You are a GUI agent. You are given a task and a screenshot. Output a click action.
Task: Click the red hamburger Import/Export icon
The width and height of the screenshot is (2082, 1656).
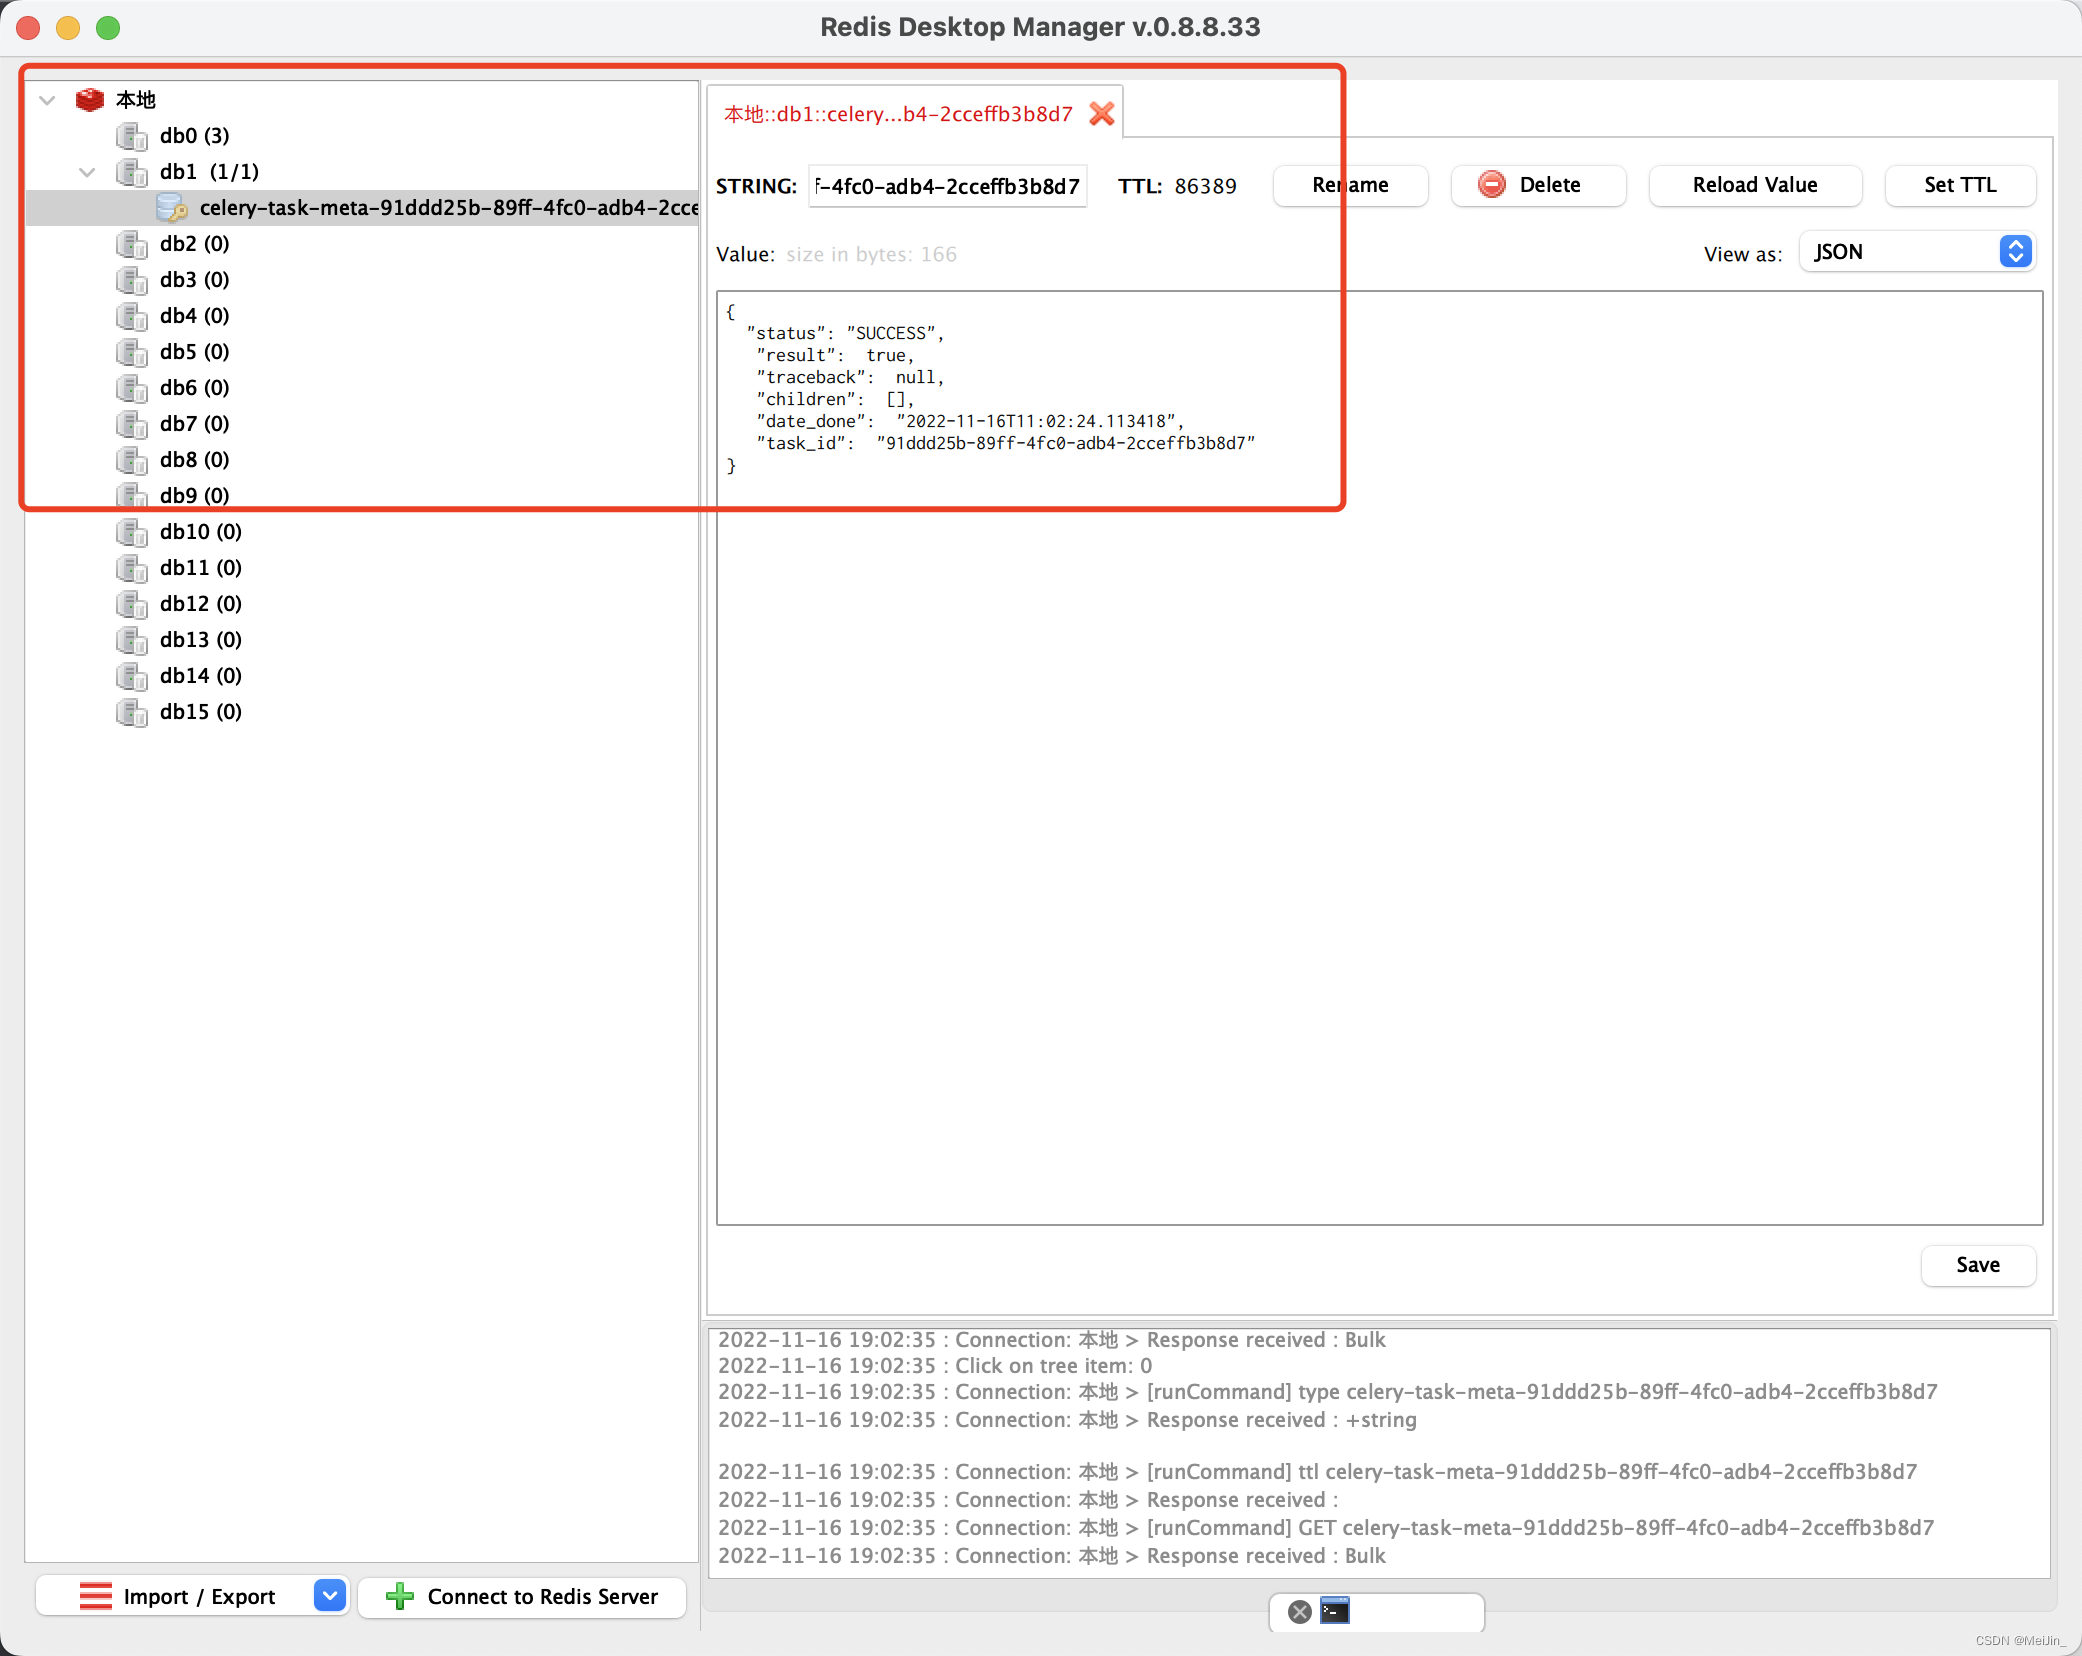(x=96, y=1596)
